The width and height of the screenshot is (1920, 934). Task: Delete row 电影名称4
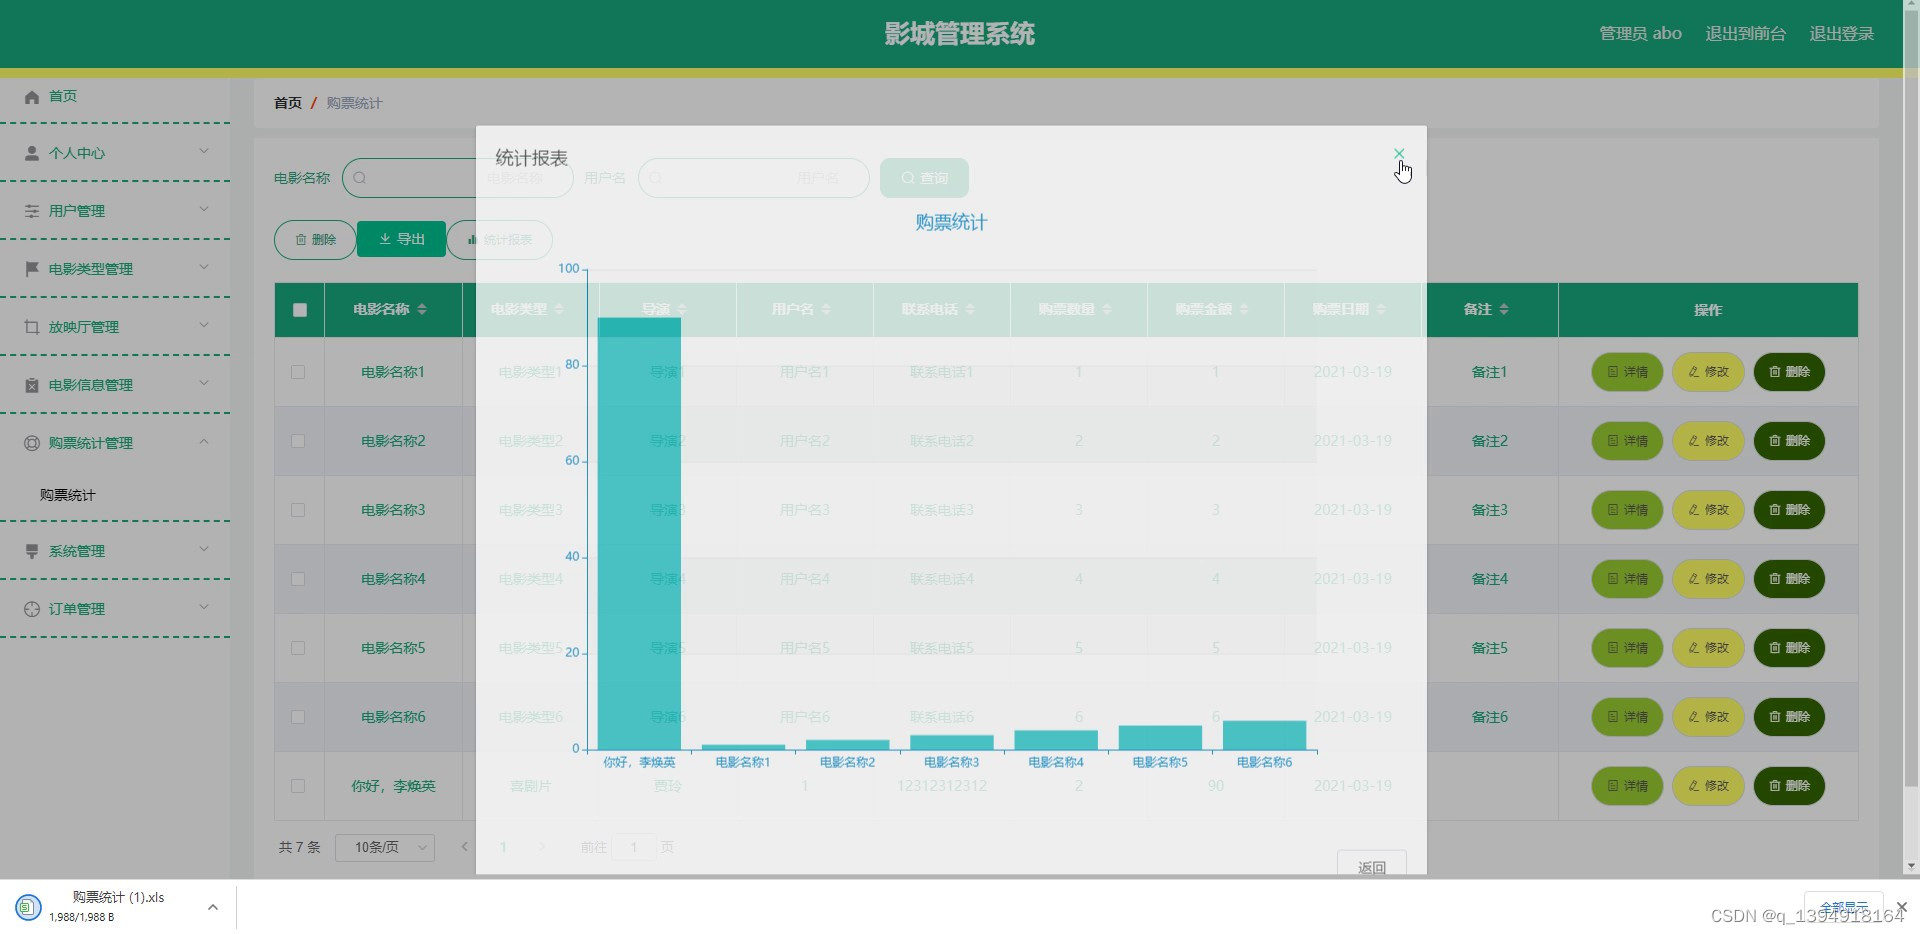coord(1789,579)
